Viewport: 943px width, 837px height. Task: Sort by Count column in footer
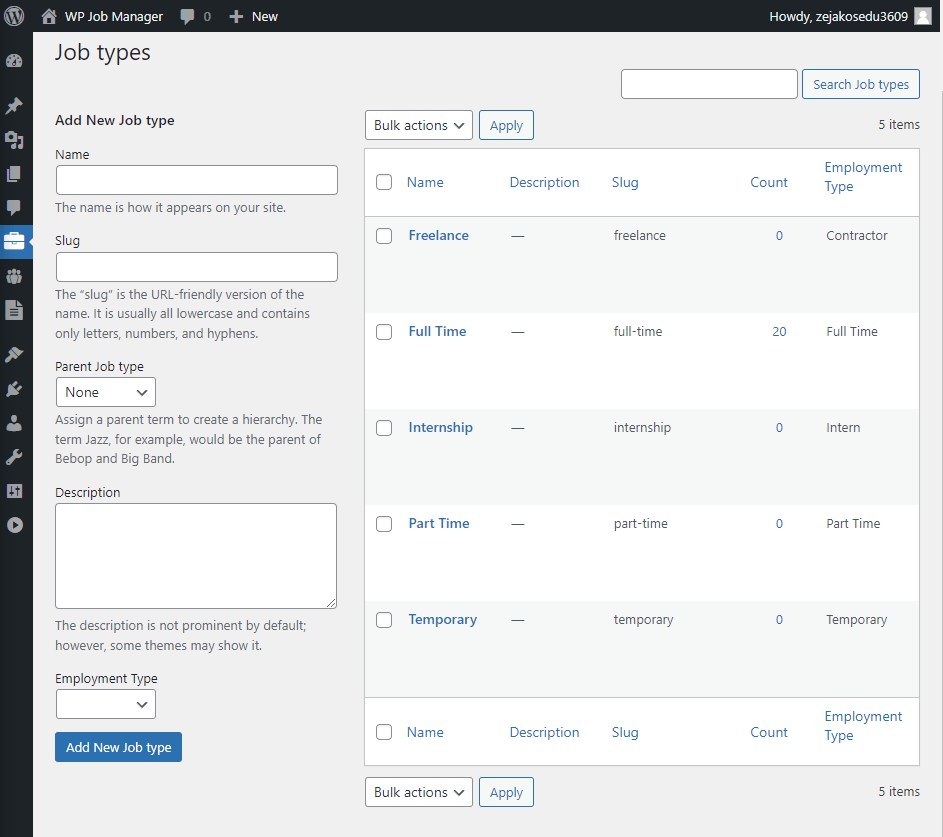[x=769, y=732]
